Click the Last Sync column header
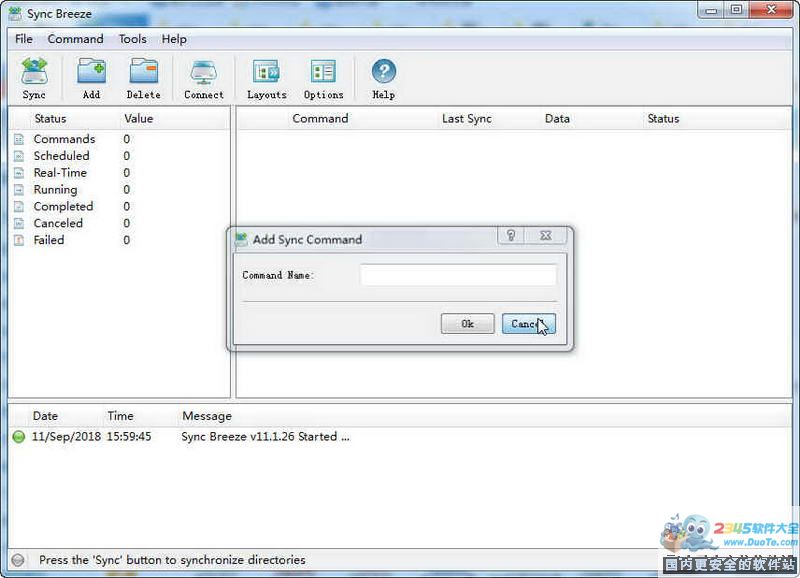The width and height of the screenshot is (800, 578). (467, 118)
